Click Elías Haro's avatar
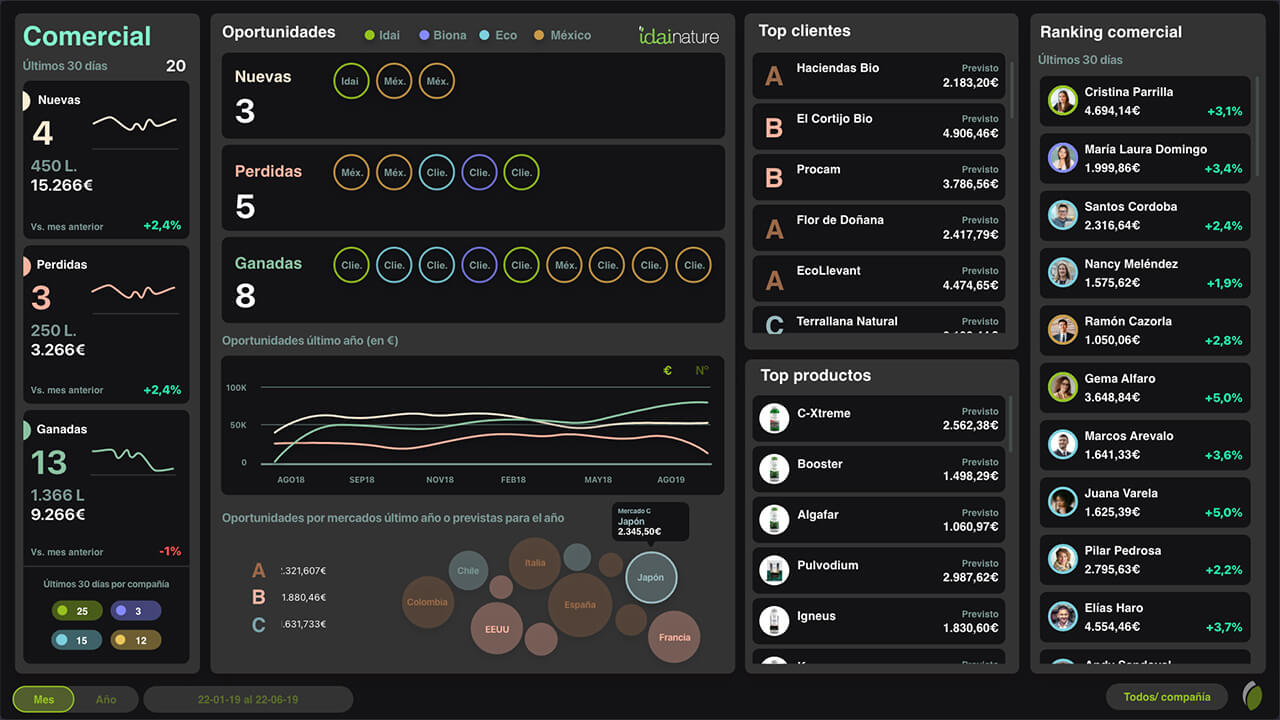 (x=1062, y=617)
